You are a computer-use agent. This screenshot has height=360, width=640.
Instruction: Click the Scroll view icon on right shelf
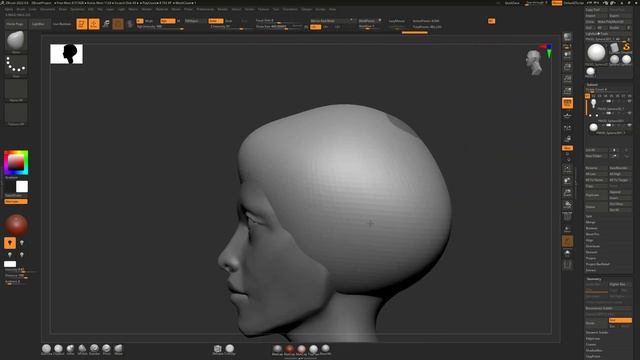click(x=567, y=55)
